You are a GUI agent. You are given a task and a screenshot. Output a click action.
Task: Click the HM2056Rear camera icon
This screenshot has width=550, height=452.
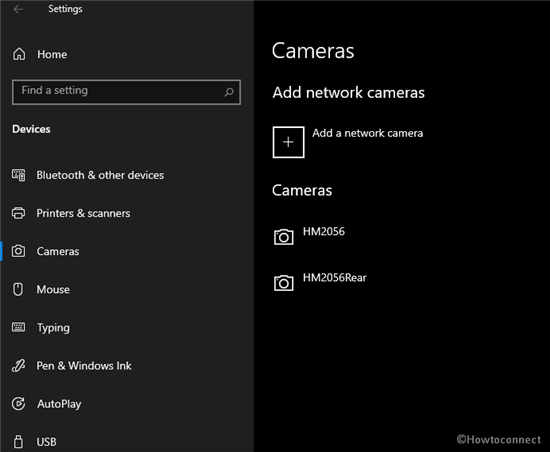283,283
